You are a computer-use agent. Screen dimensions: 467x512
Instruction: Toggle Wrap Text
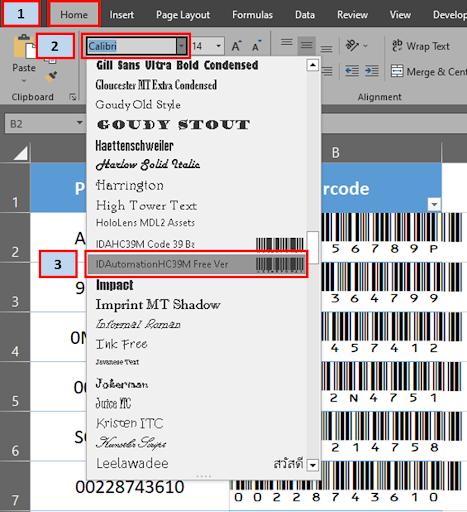(x=421, y=46)
